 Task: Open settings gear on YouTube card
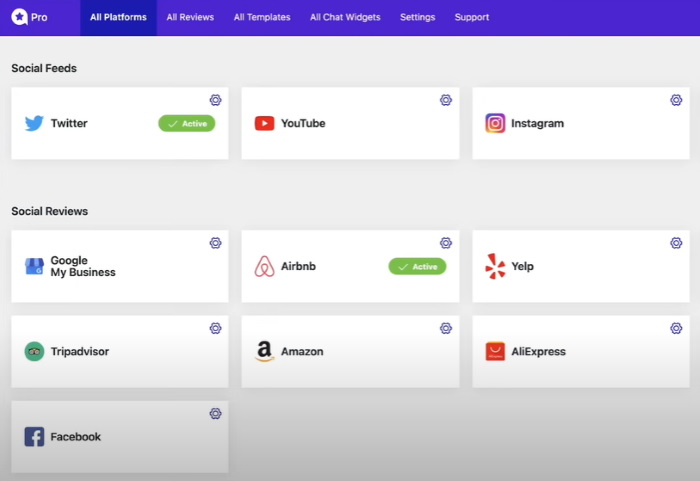446,100
